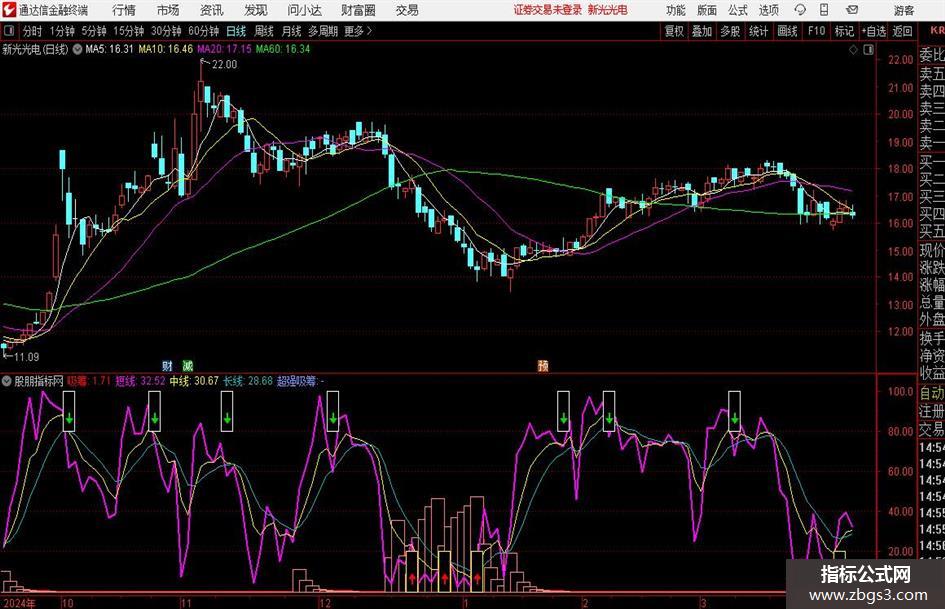Click the MA60: 16.34 label
This screenshot has height=609, width=945.
283,49
